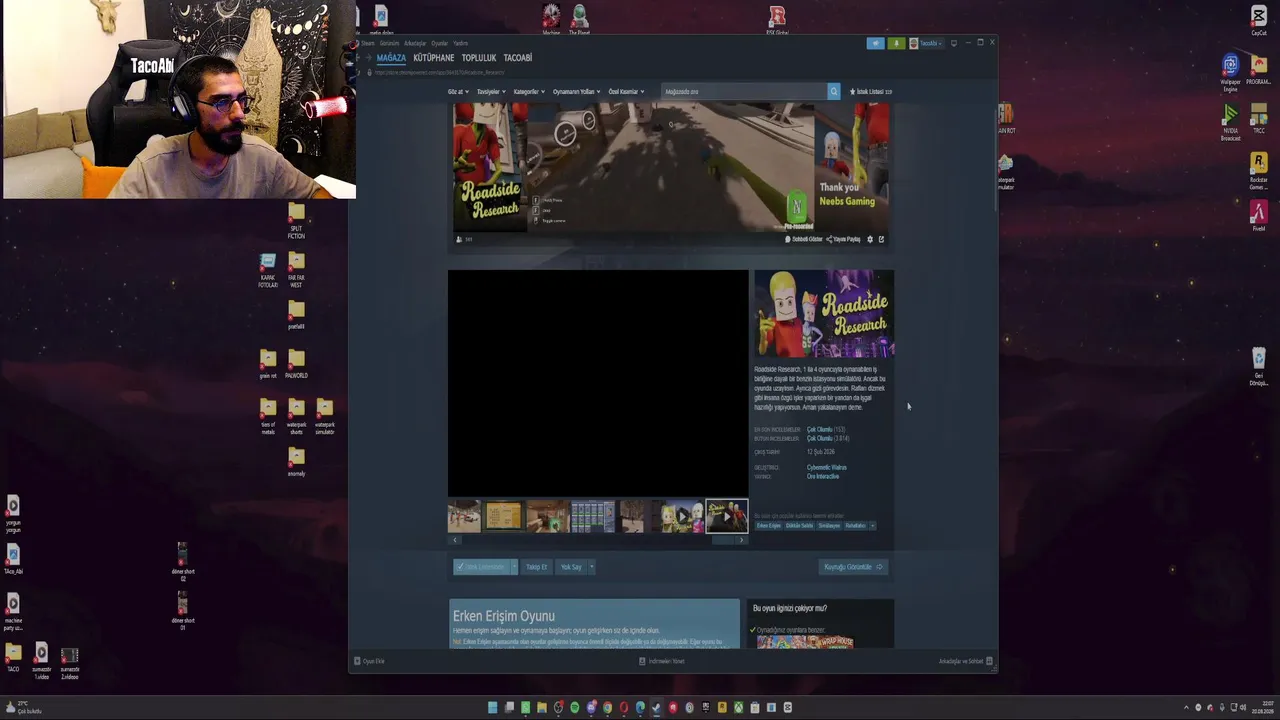The width and height of the screenshot is (1280, 720).
Task: Add a game via Oyun Ekle
Action: tap(369, 661)
